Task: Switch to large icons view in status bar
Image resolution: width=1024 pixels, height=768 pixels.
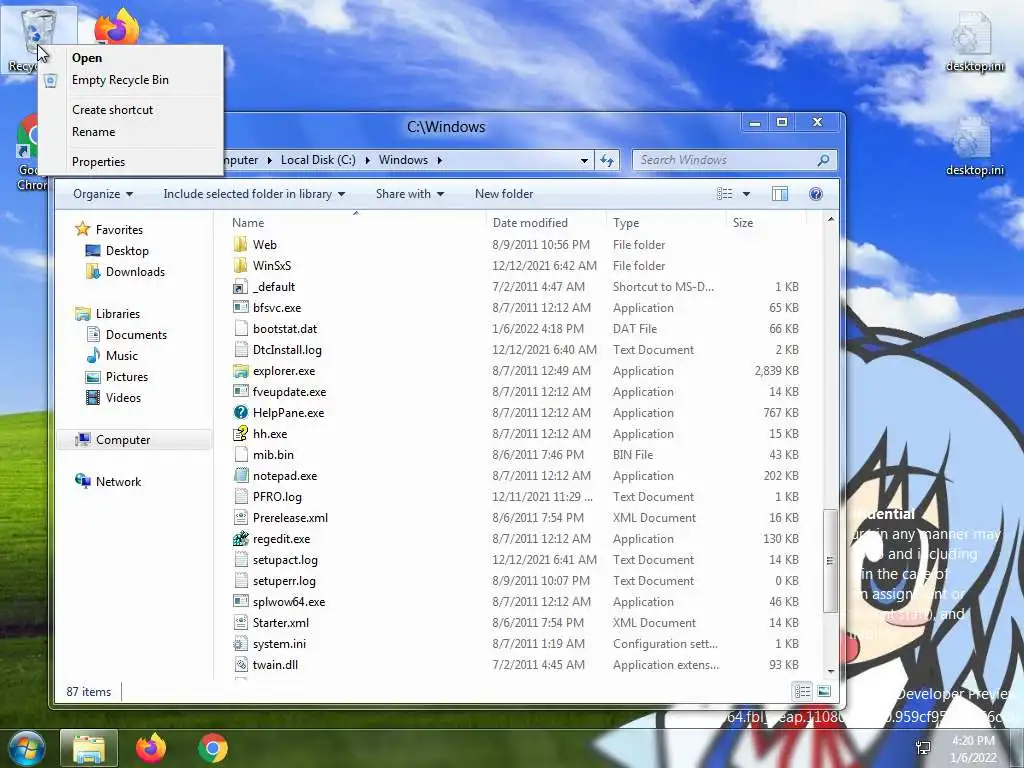Action: tap(824, 691)
